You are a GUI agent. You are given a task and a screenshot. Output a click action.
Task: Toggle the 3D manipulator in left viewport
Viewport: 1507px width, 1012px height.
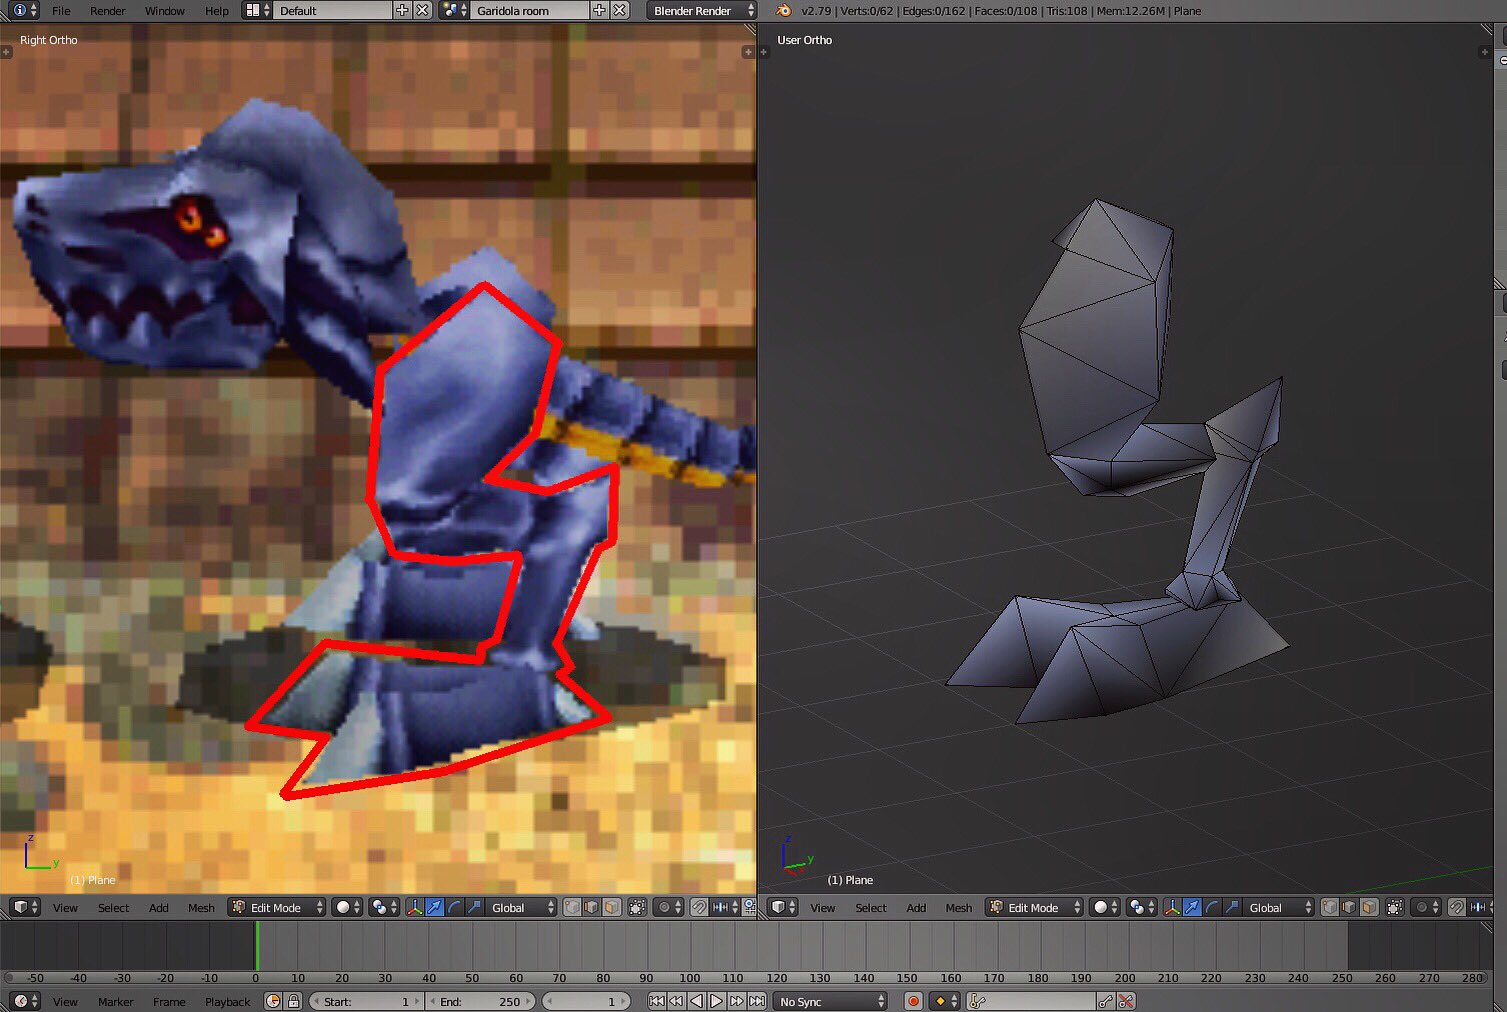point(415,907)
